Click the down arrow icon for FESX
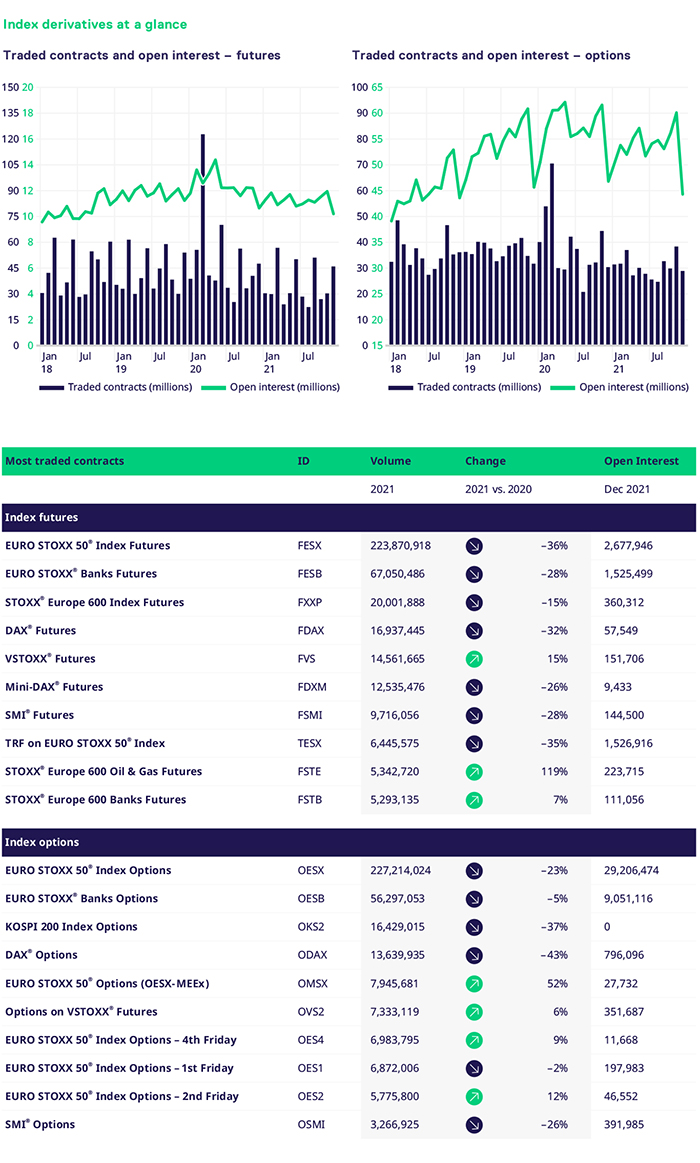Image resolution: width=700 pixels, height=1163 pixels. (474, 546)
